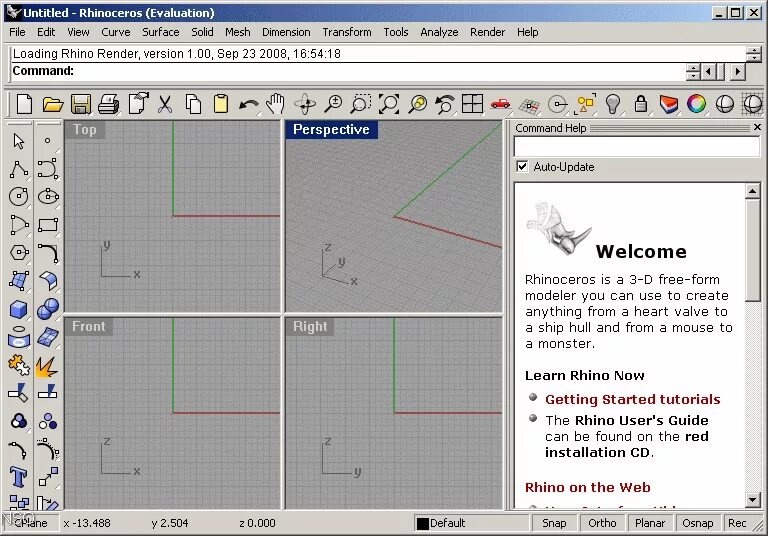Close the Command Help panel
The height and width of the screenshot is (536, 768).
click(x=757, y=127)
